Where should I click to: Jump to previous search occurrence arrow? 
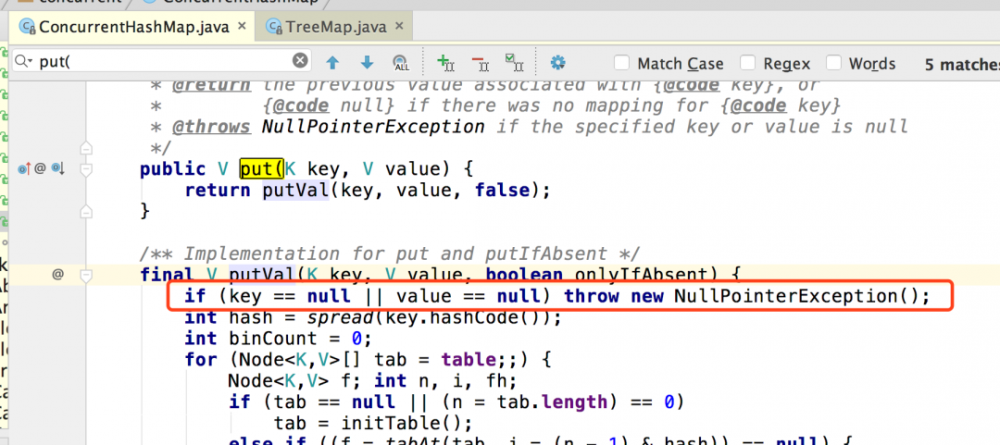click(x=332, y=62)
